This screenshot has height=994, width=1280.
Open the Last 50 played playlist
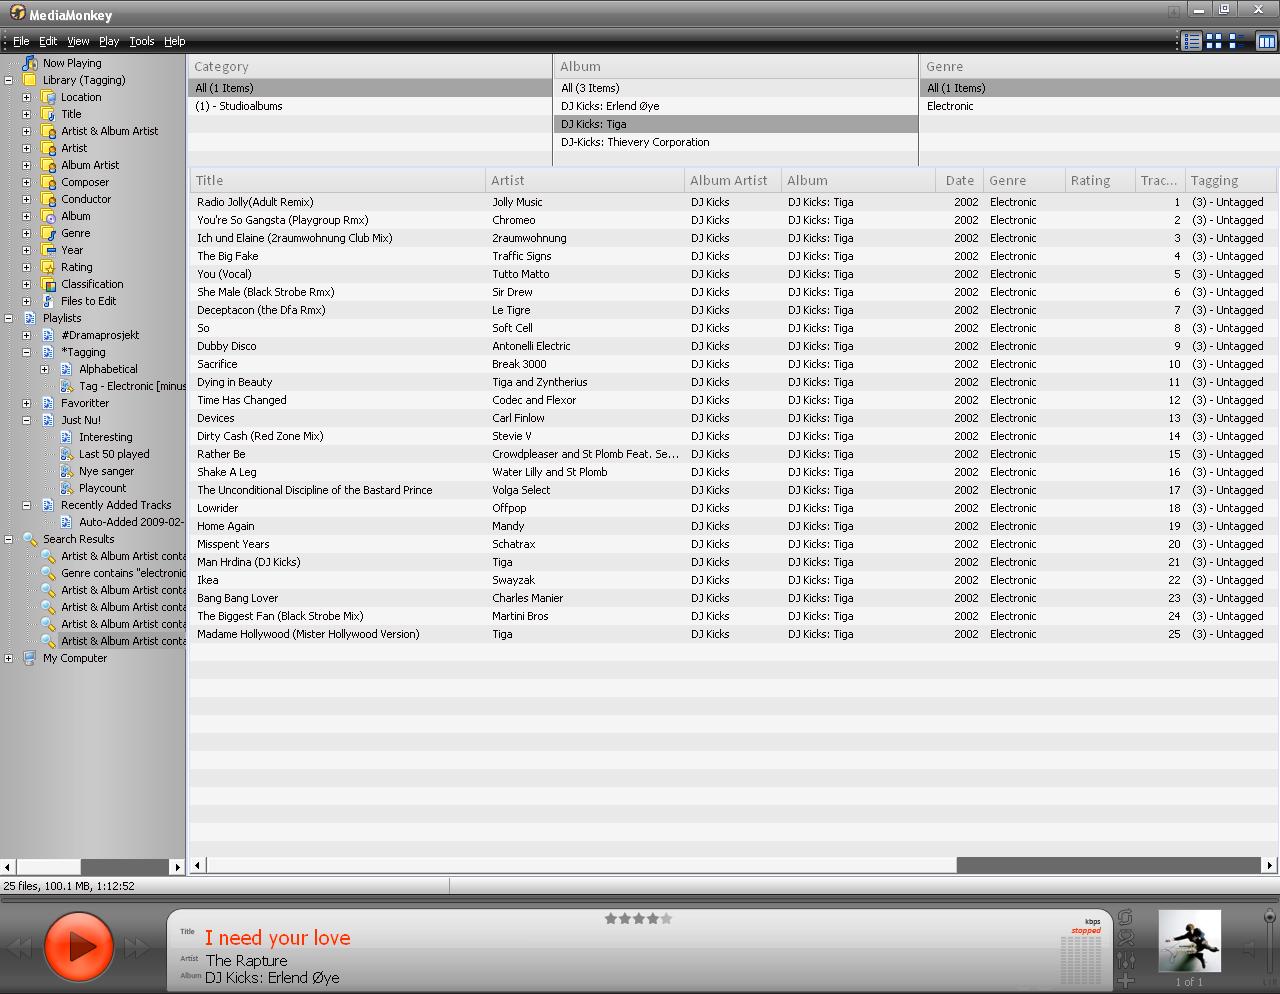[114, 454]
